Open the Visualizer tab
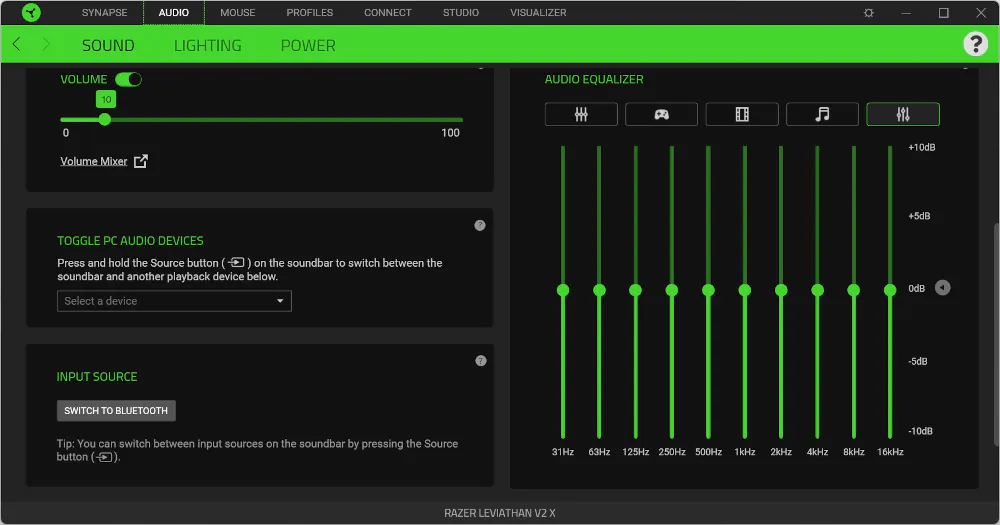 [x=538, y=13]
